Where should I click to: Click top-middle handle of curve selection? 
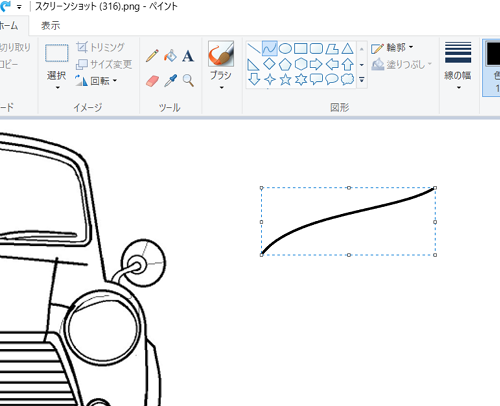(349, 188)
